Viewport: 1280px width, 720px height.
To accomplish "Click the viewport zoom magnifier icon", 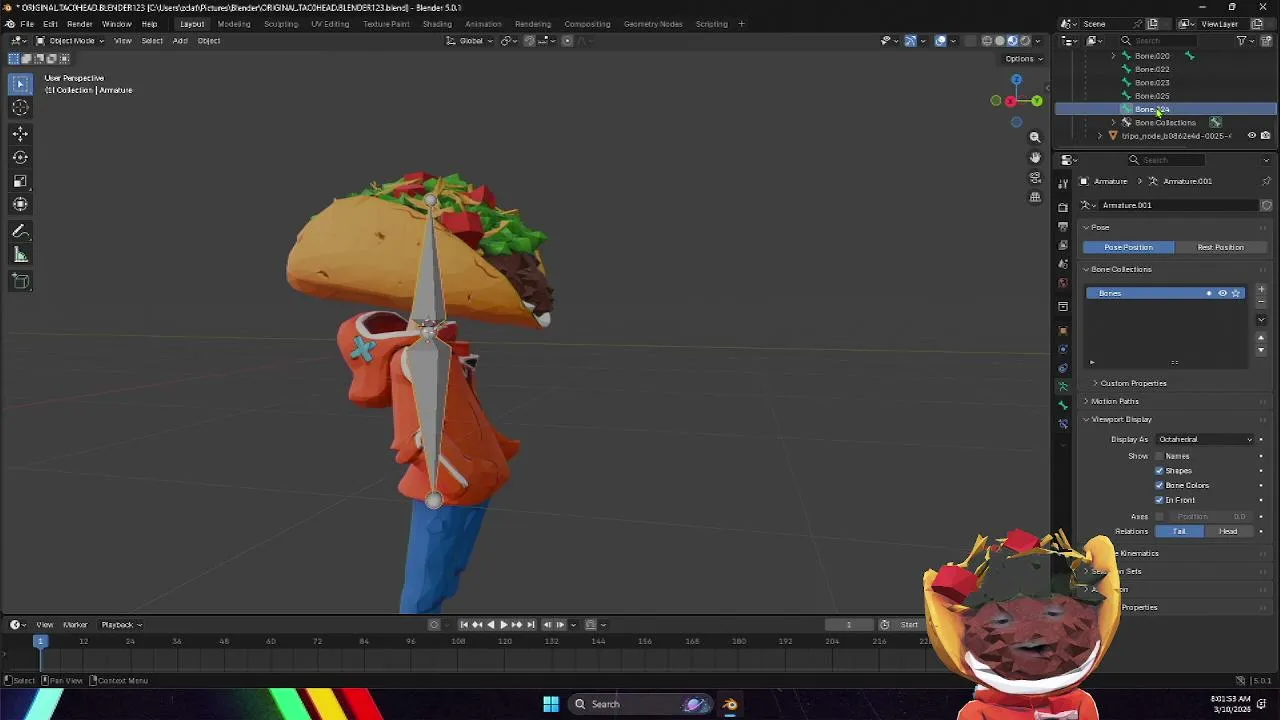I will coord(1035,137).
